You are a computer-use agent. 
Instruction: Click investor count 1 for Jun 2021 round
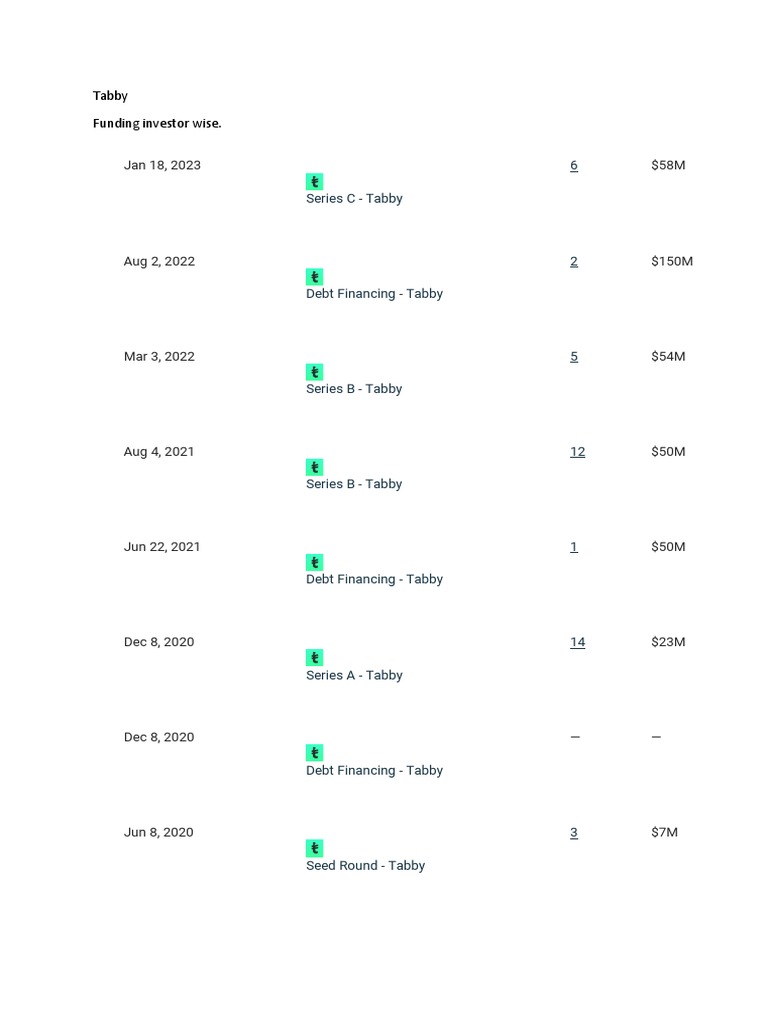click(x=574, y=547)
